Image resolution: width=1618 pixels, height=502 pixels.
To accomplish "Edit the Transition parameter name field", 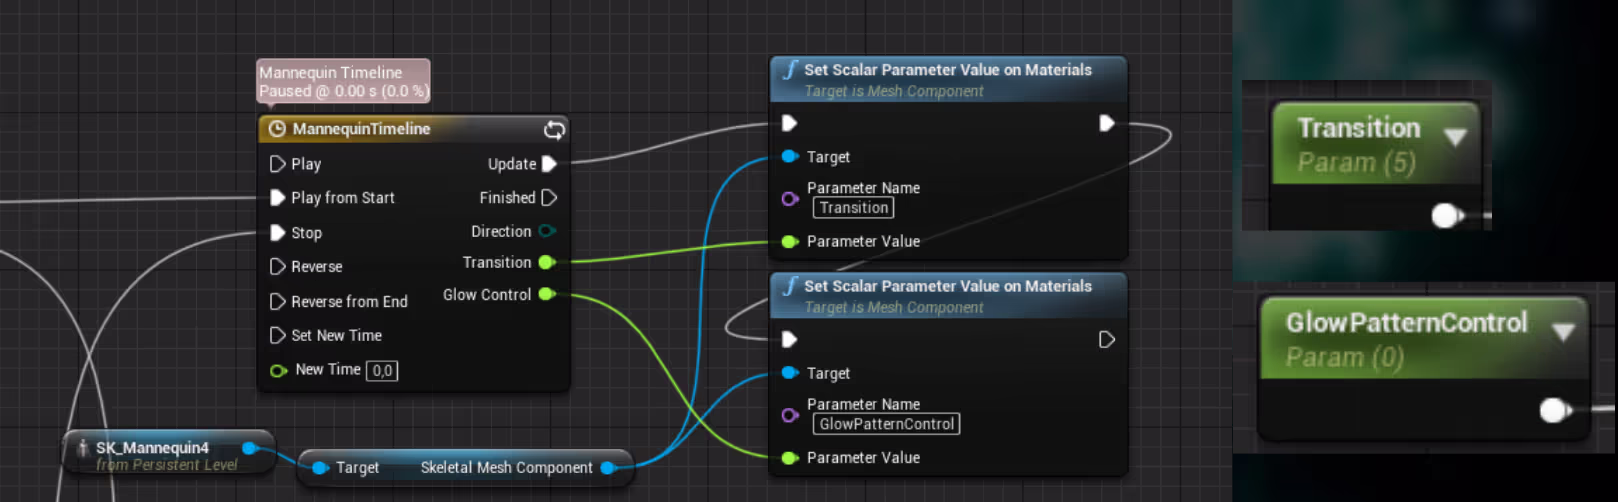I will coord(854,208).
